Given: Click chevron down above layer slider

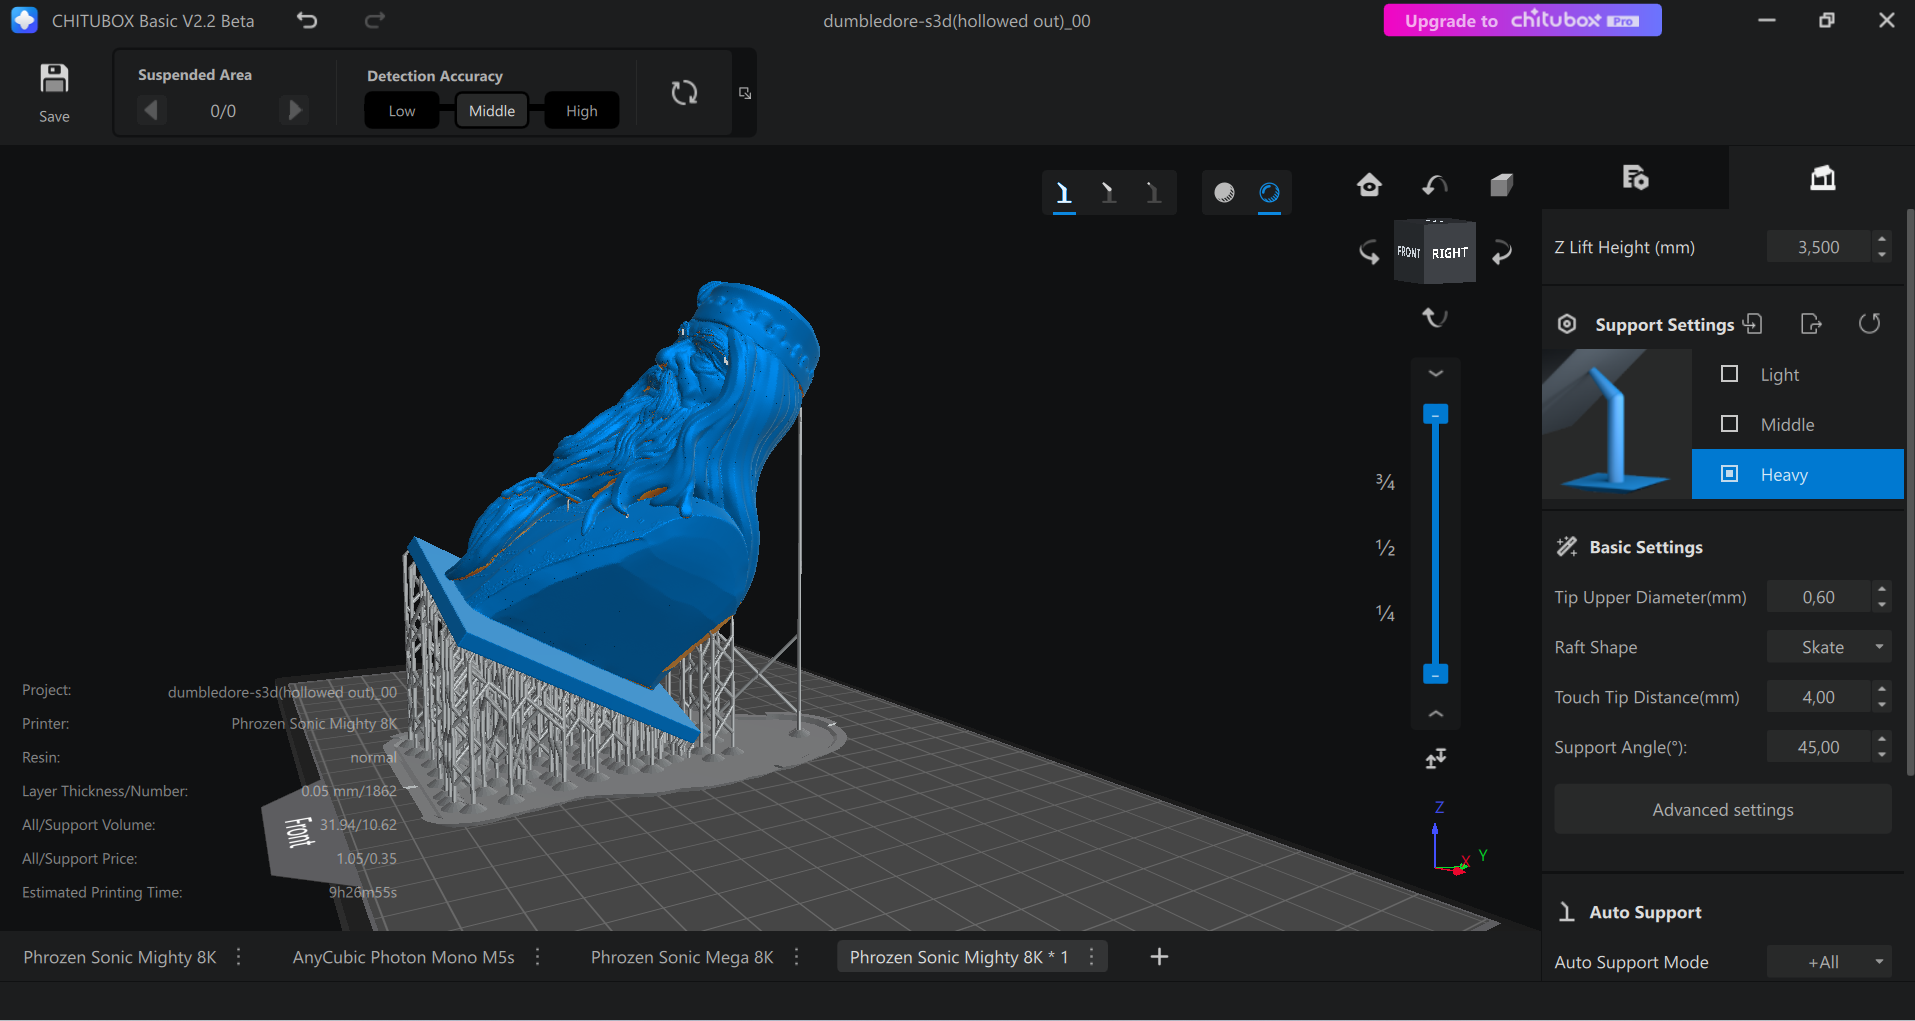Looking at the screenshot, I should 1436,373.
